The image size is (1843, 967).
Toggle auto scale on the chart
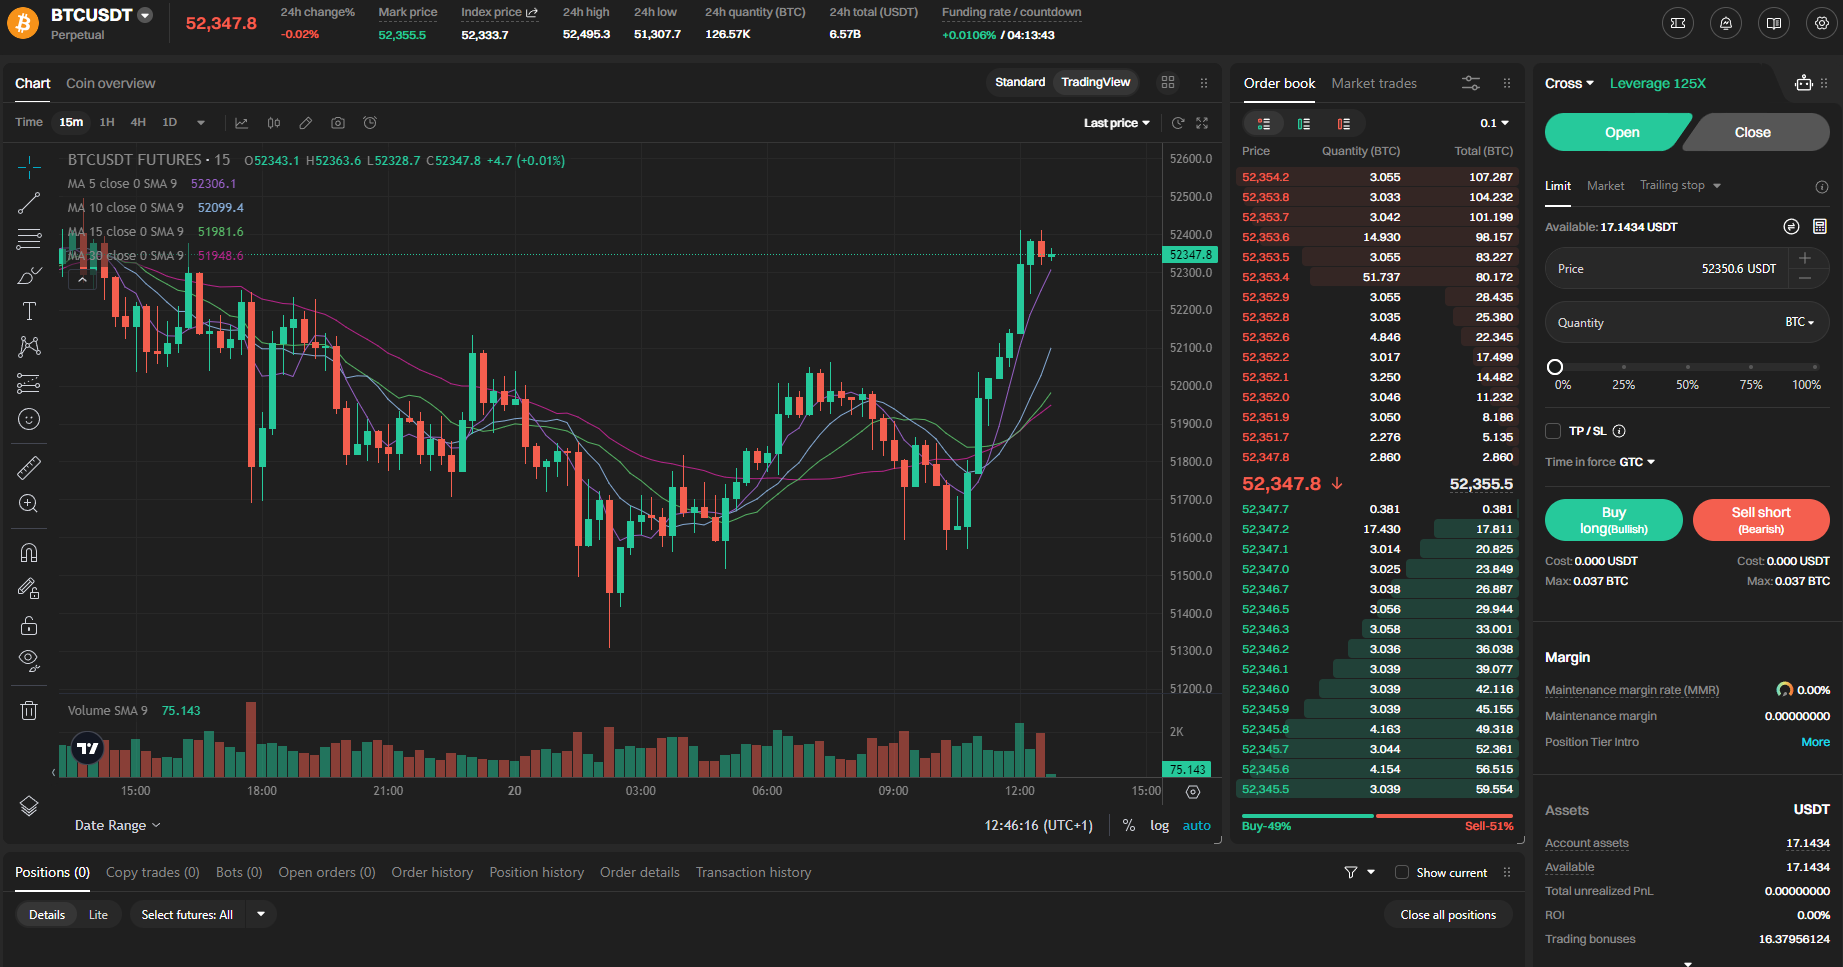click(1196, 825)
